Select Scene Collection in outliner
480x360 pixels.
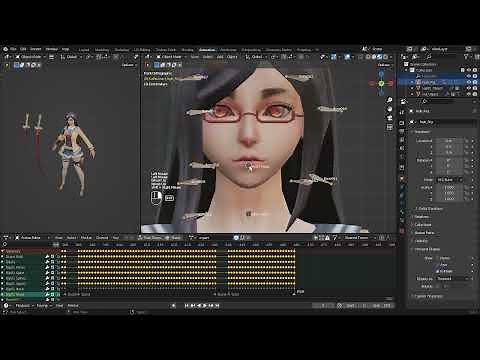[423, 64]
